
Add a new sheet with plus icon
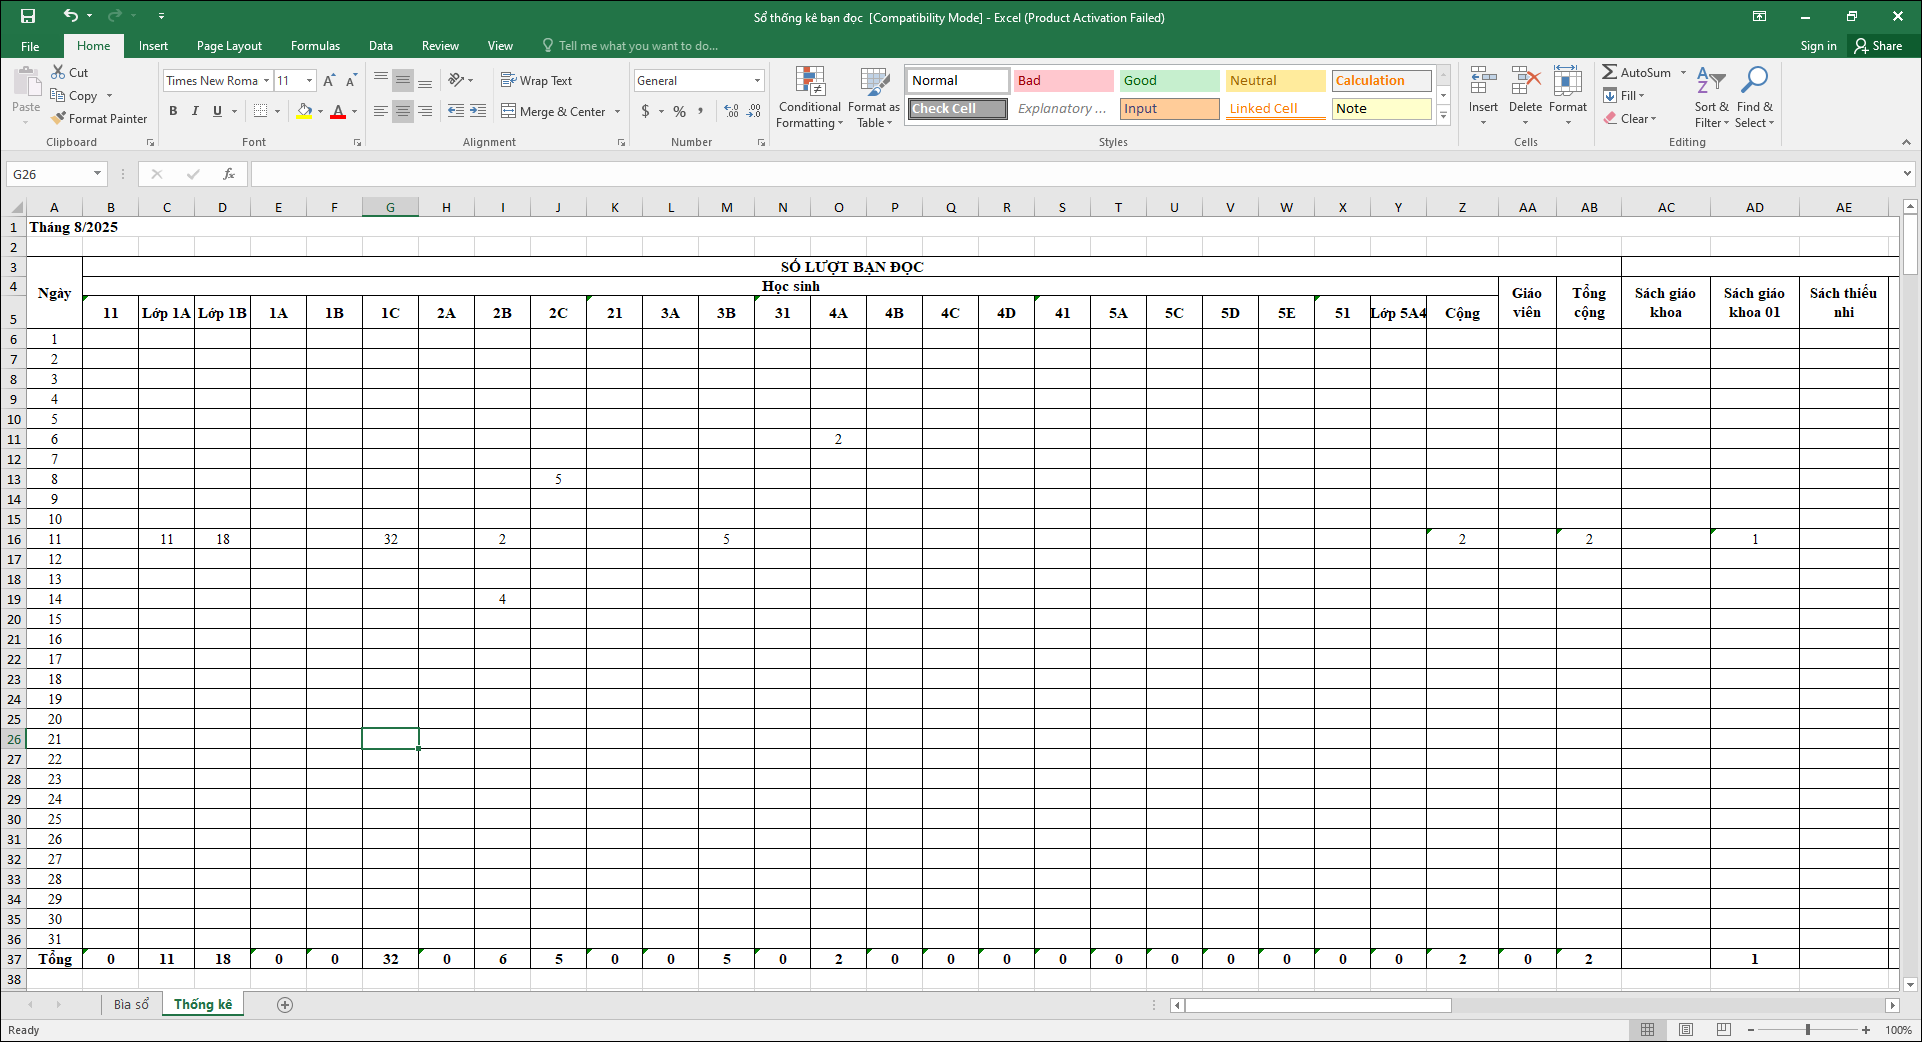[x=285, y=1005]
